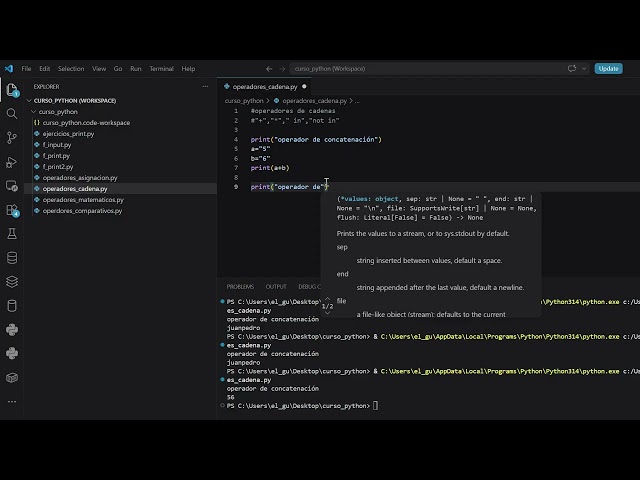Open the dropdown next to chat icon
The width and height of the screenshot is (640, 480).
(584, 69)
